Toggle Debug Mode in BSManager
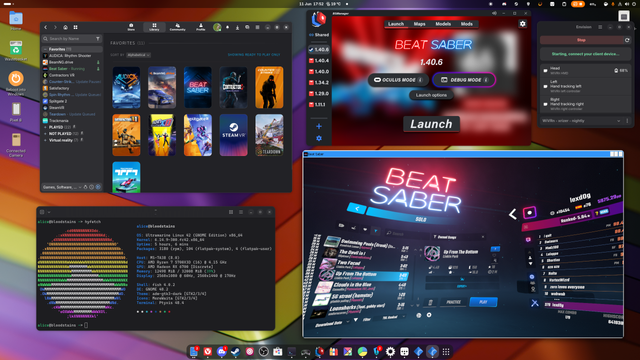Screen dimensions: 640x360 464,80
